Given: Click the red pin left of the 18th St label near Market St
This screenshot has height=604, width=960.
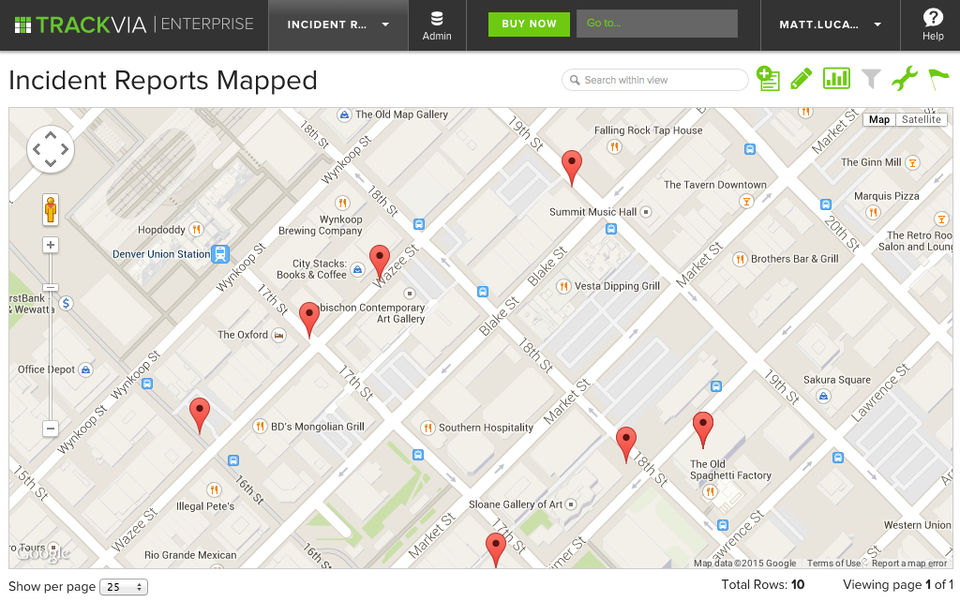Looking at the screenshot, I should [626, 445].
